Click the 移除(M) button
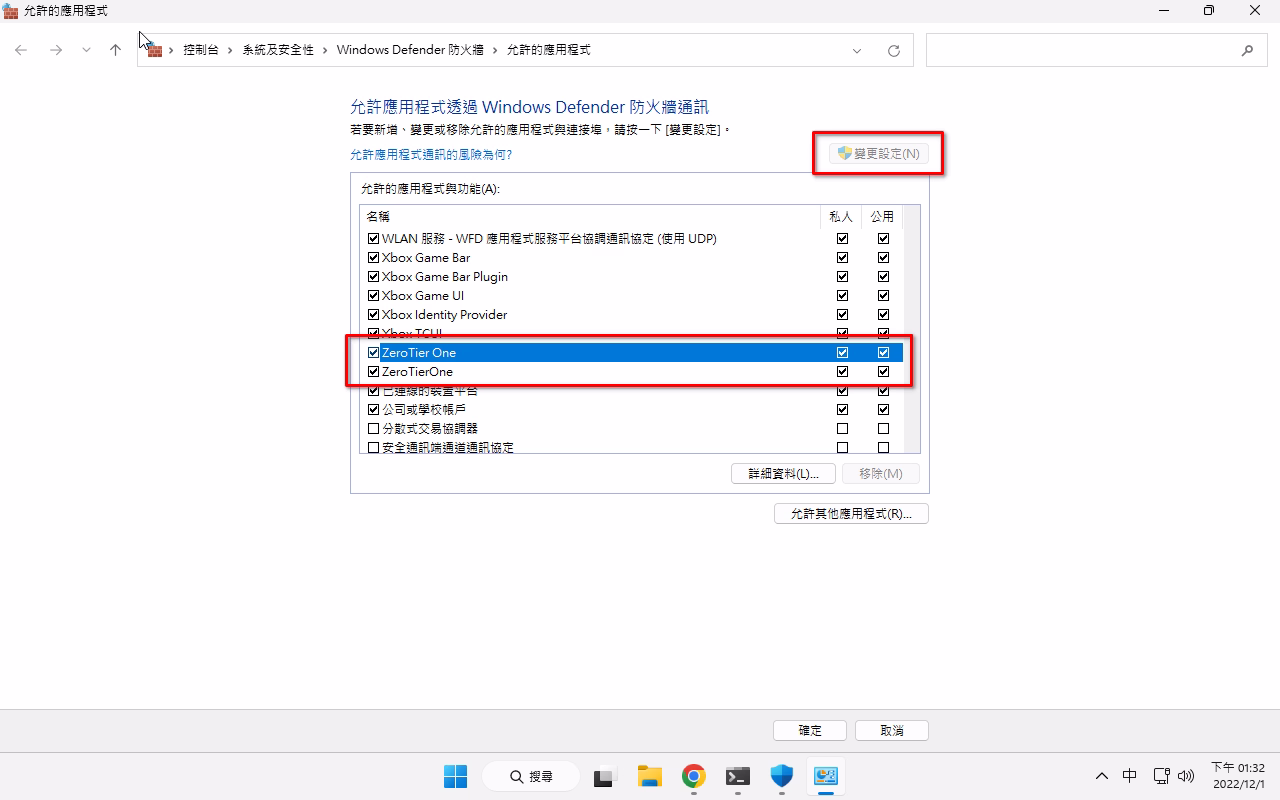The width and height of the screenshot is (1280, 800). [880, 474]
